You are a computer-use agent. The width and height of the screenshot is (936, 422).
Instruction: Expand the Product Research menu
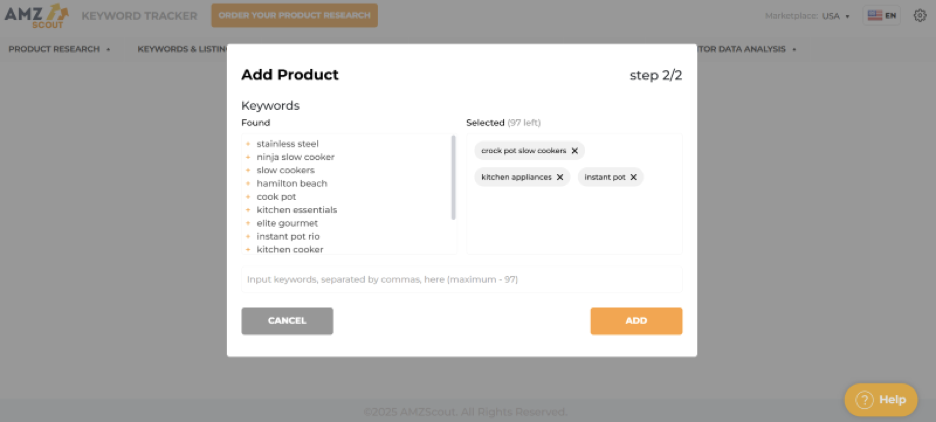pos(58,49)
